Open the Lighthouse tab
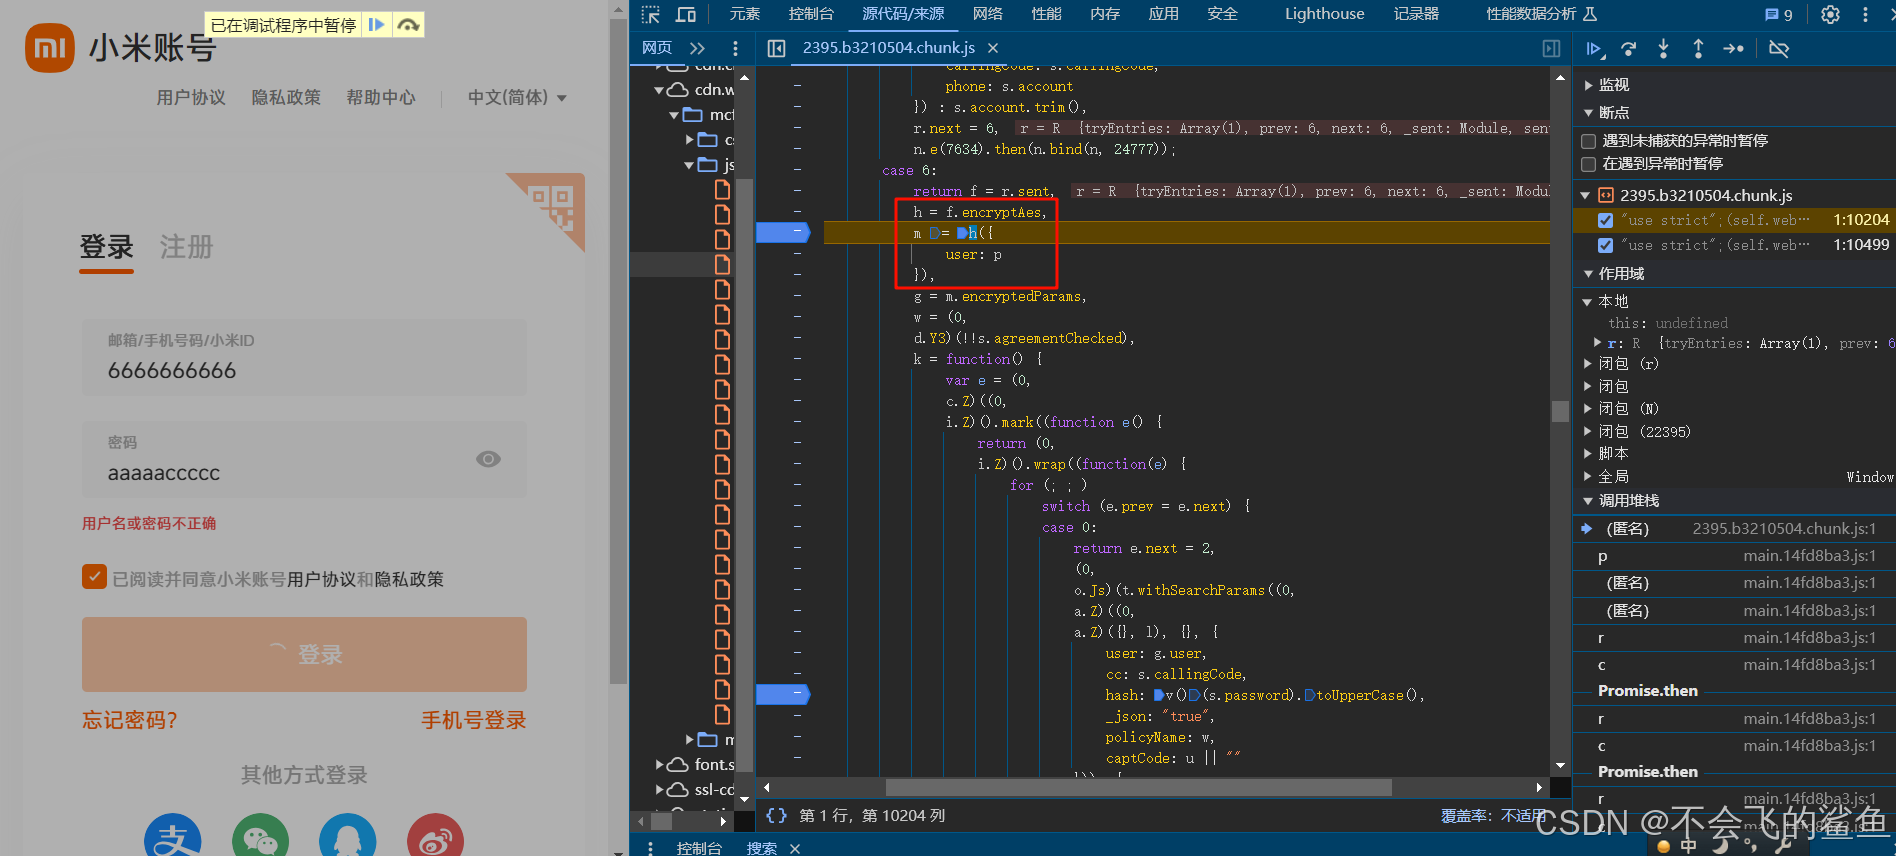 [x=1325, y=14]
